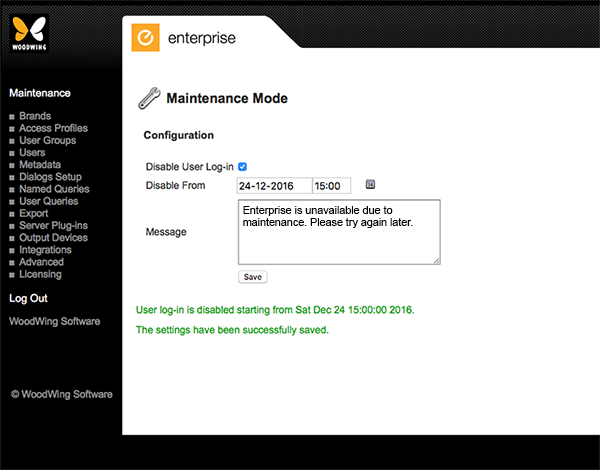Click the Disable From date field
Viewport: 600px width, 470px height.
tap(274, 186)
